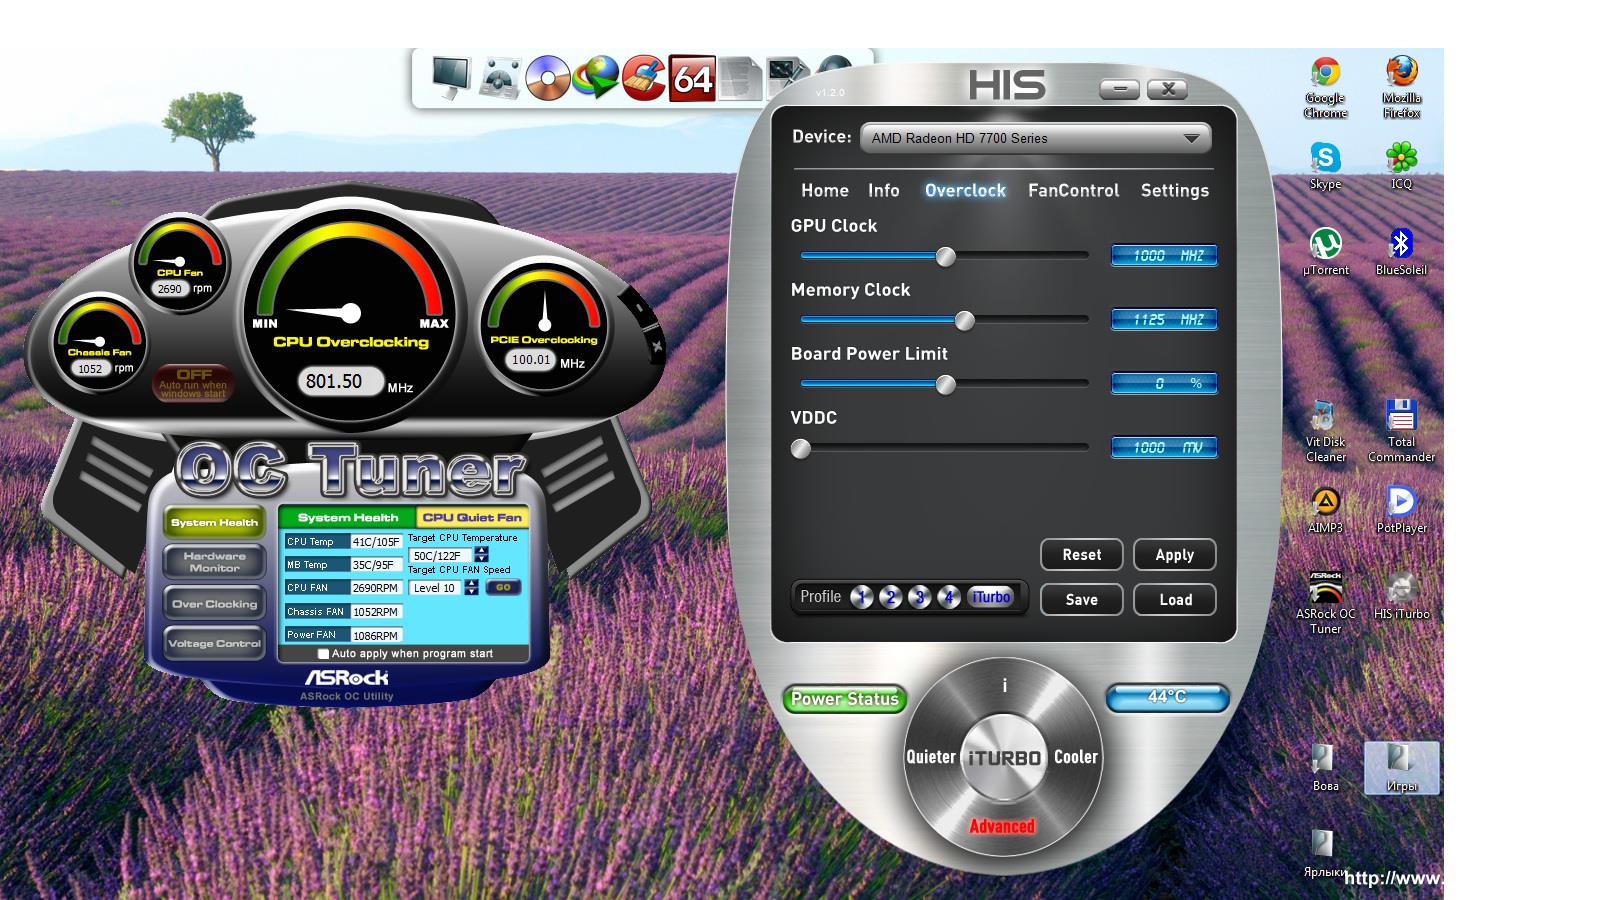Open Over Clocking section in OC Tuner
Image resolution: width=1600 pixels, height=900 pixels.
(214, 604)
